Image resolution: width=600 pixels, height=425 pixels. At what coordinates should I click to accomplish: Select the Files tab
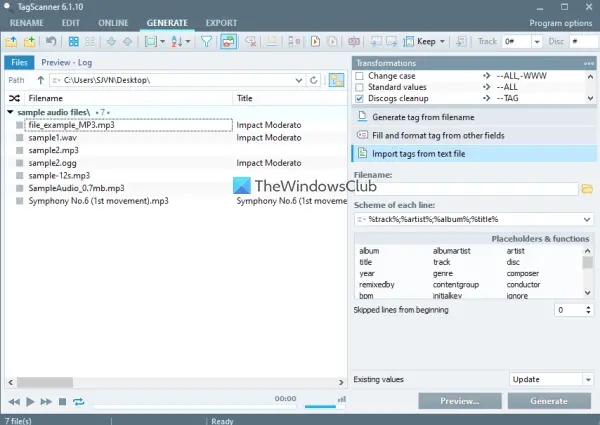pyautogui.click(x=19, y=63)
